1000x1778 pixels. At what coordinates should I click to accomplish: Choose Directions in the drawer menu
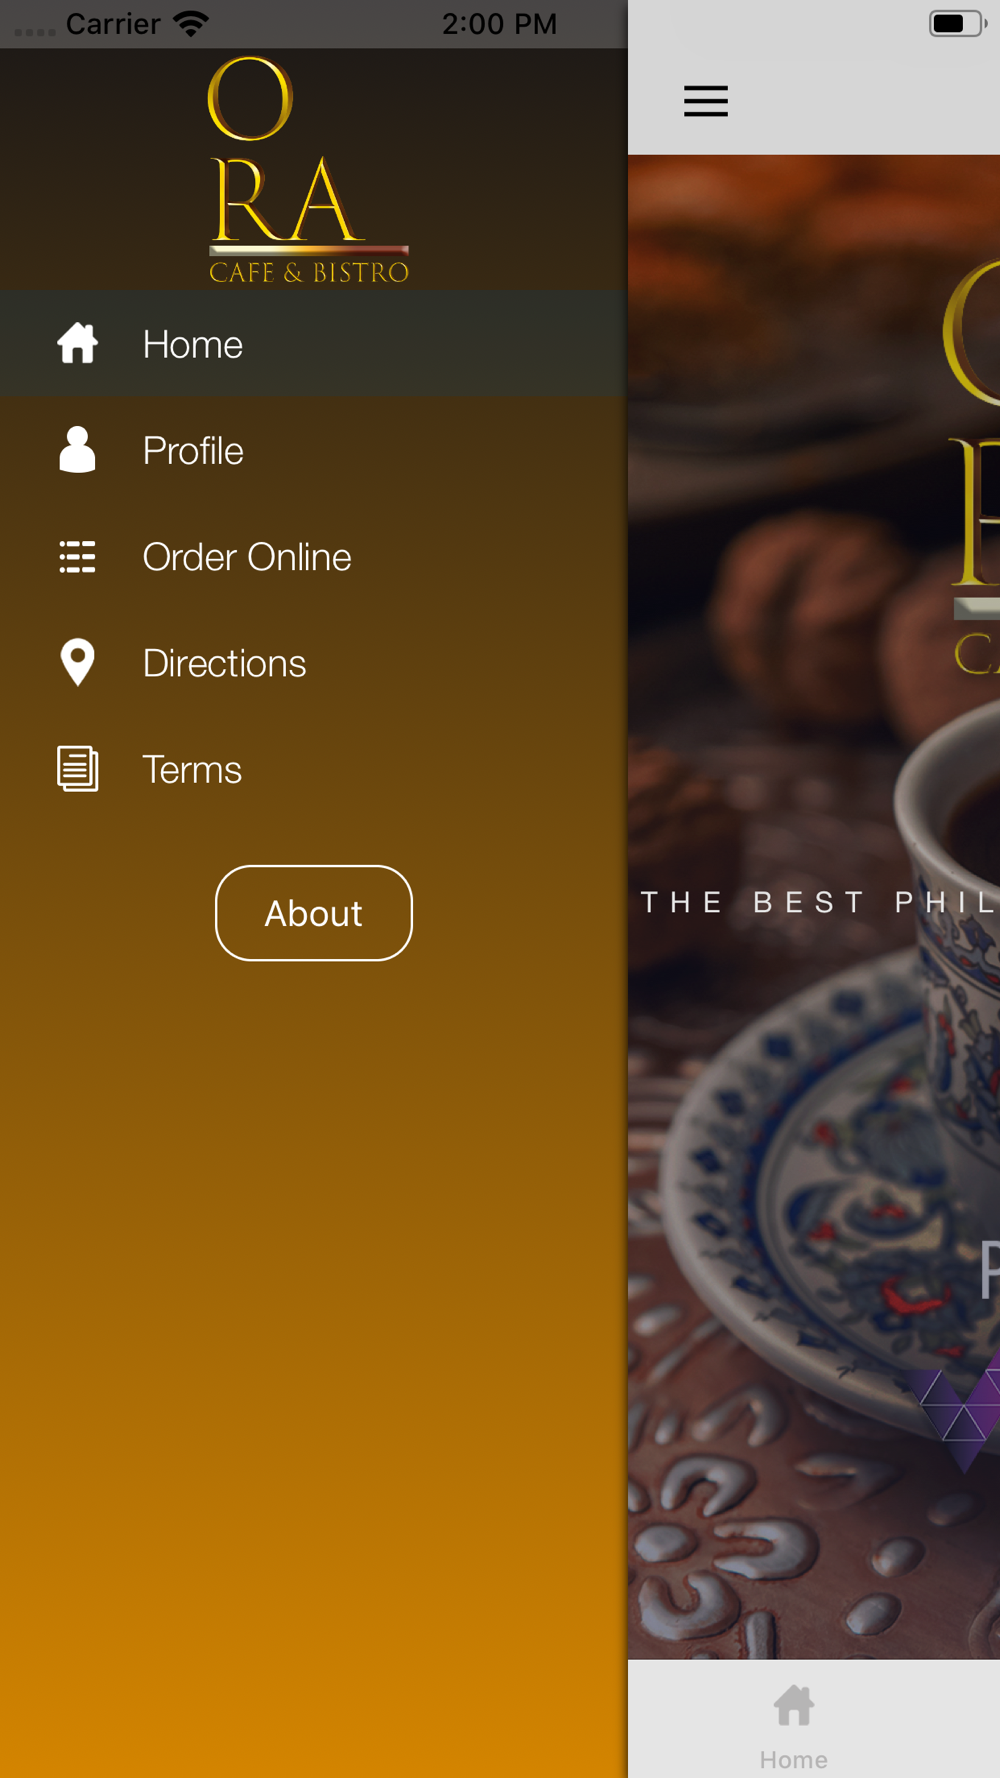[314, 663]
